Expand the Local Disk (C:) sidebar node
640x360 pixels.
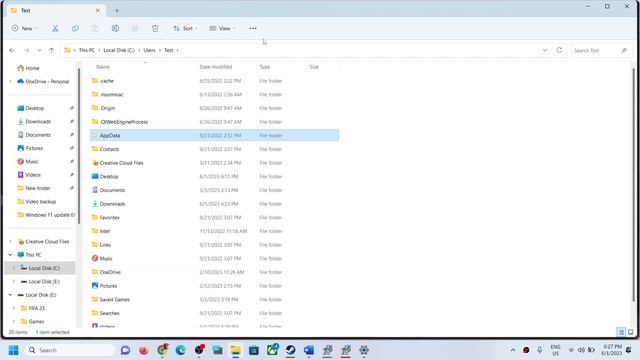(14, 268)
